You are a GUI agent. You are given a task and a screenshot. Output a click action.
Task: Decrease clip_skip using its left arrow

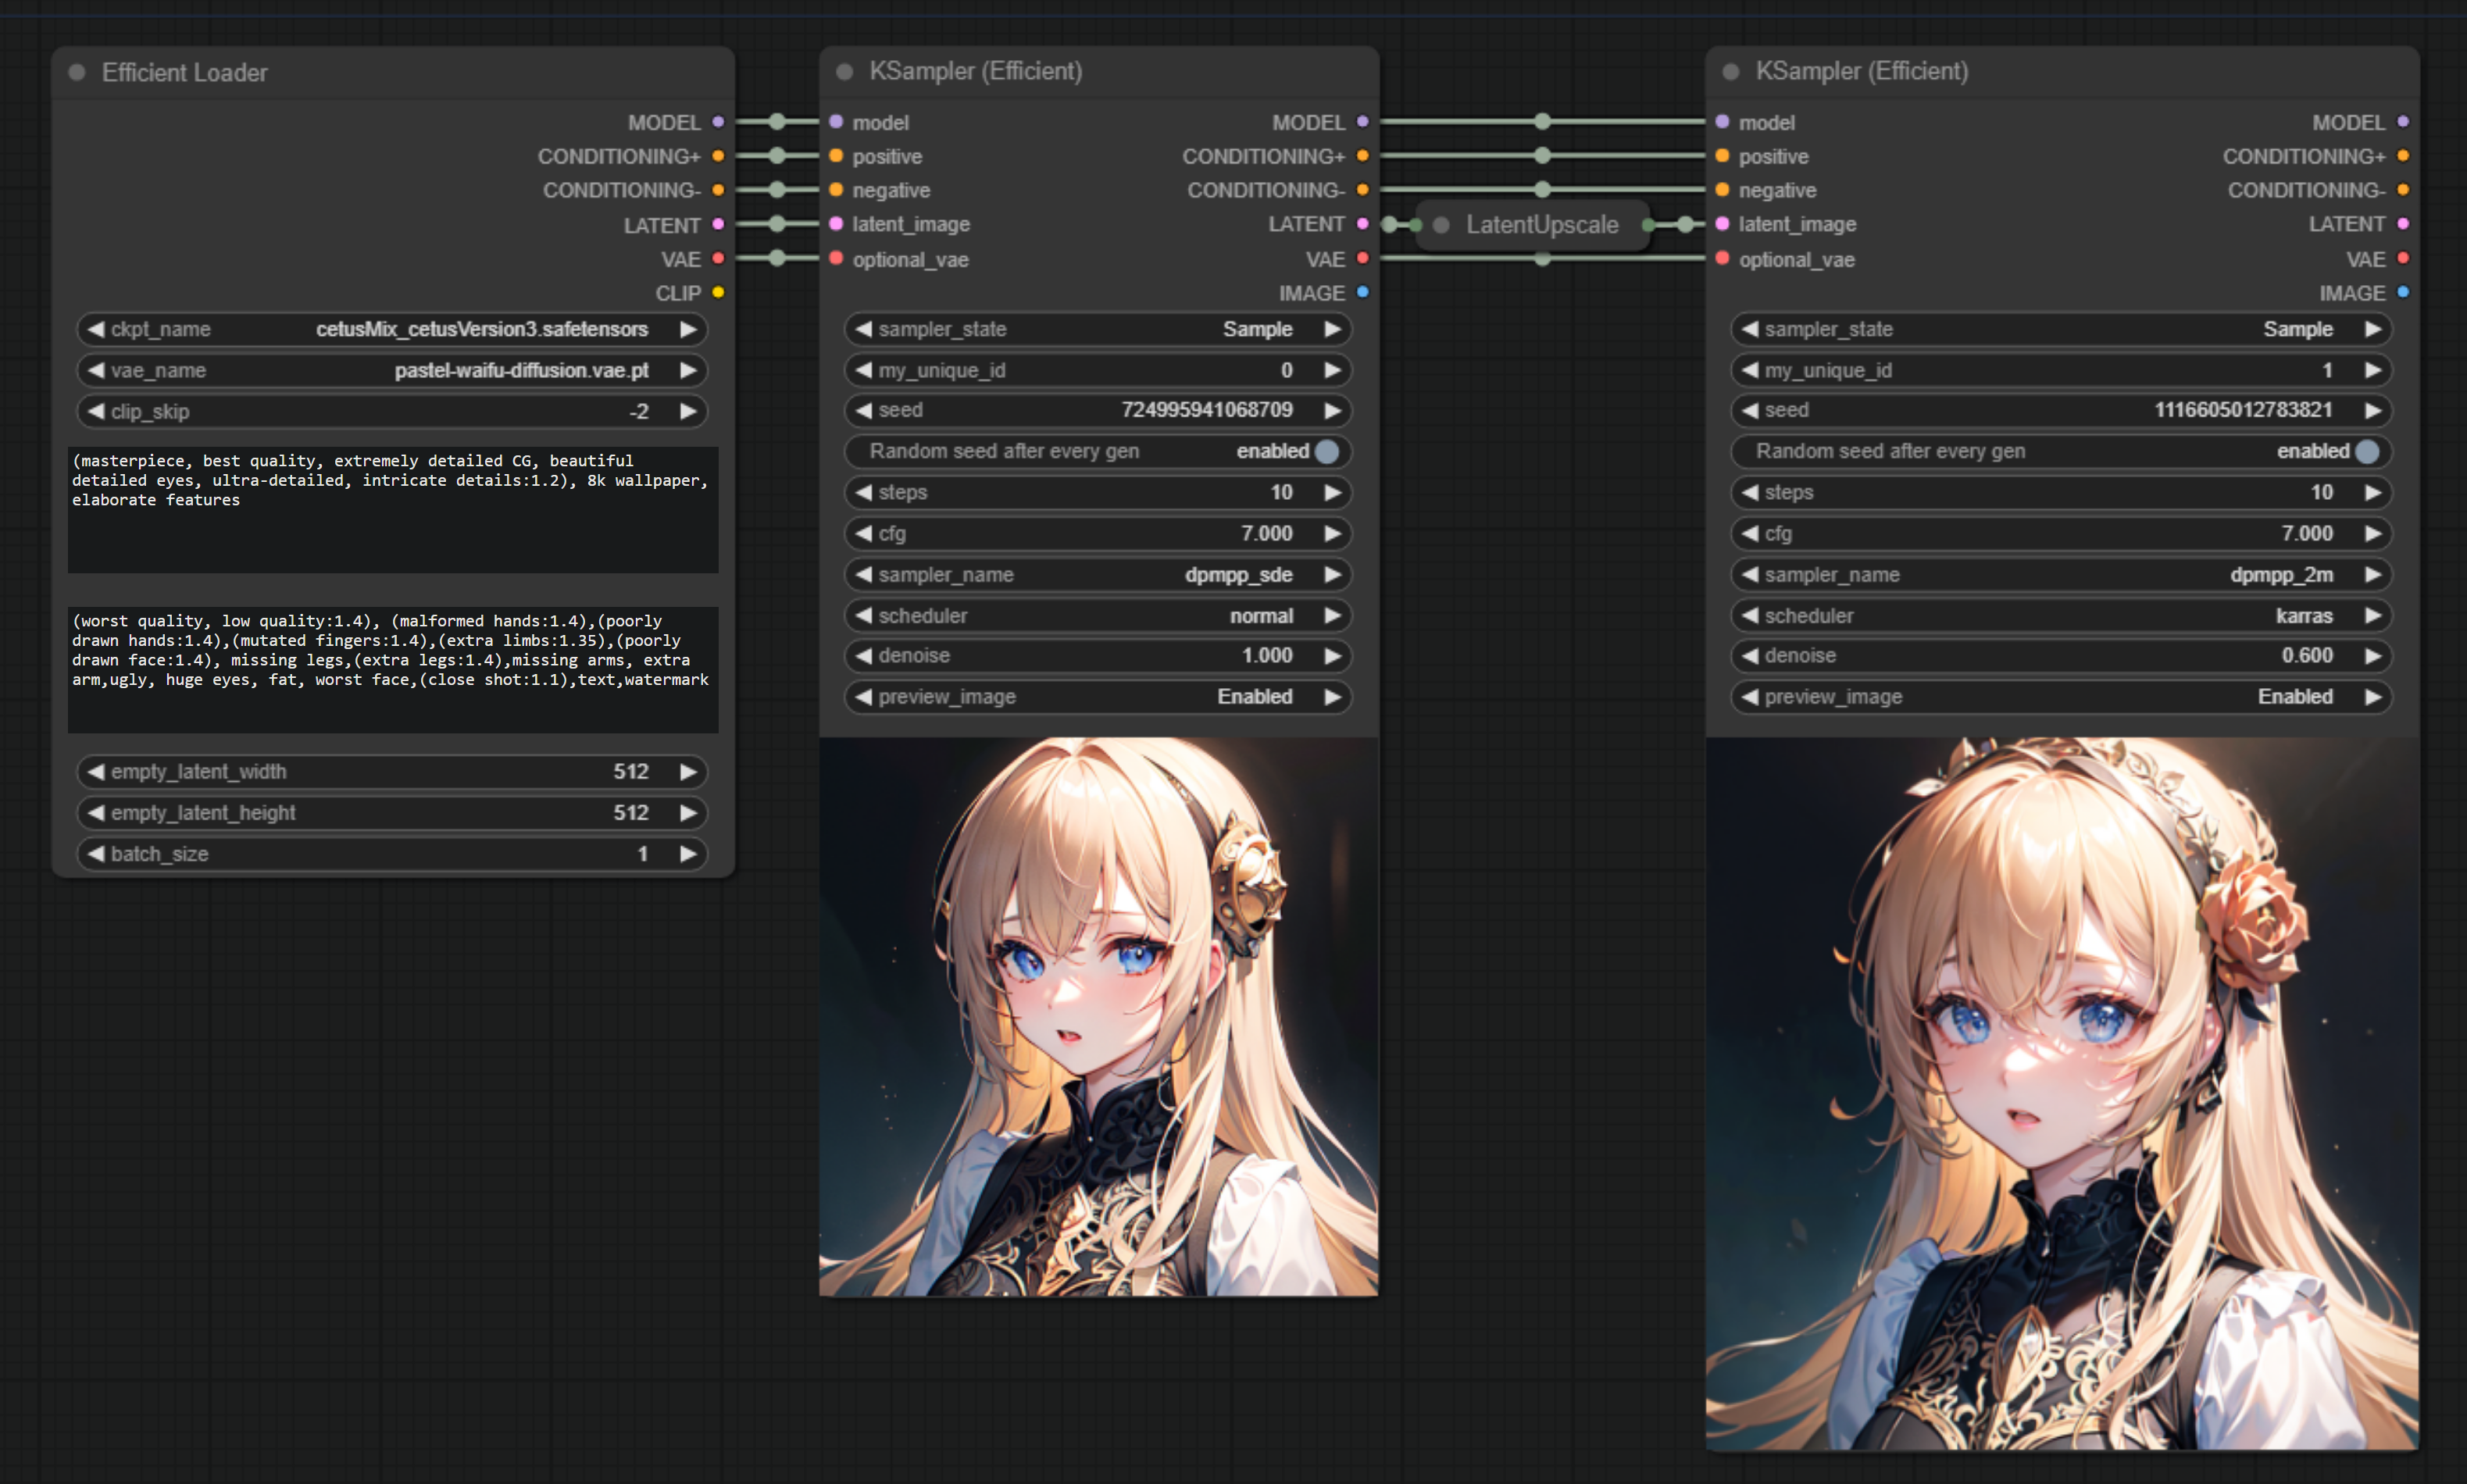[96, 411]
